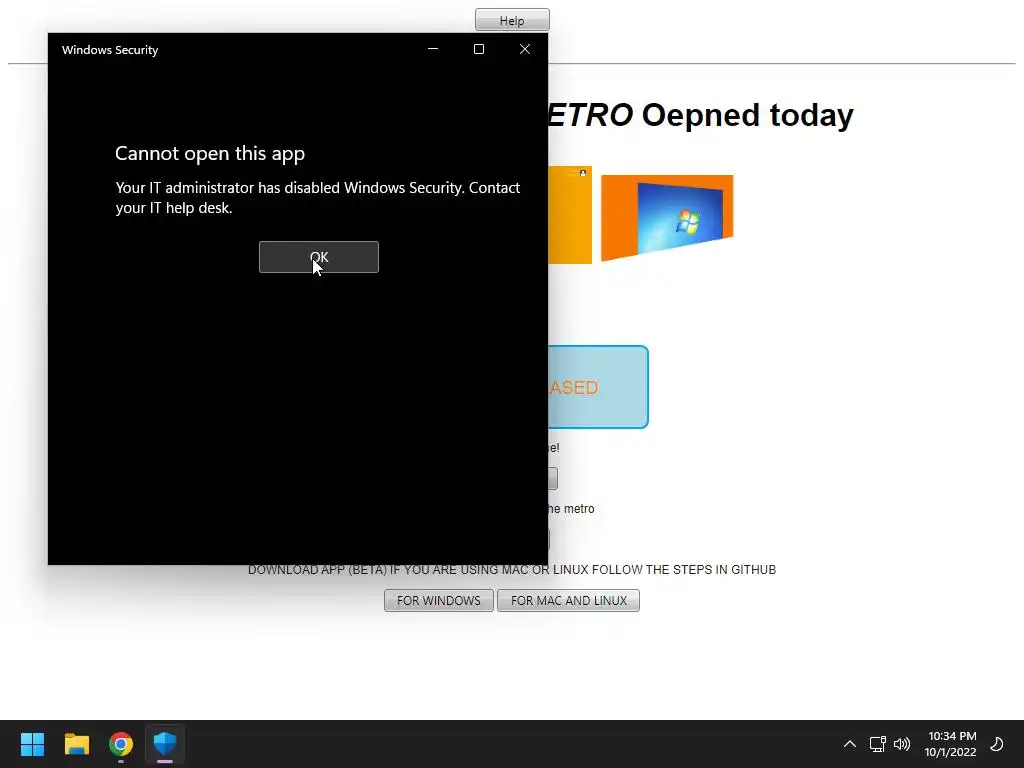Click the 'Oepned today' headline text
Screen dimensions: 1024x768
coord(747,116)
